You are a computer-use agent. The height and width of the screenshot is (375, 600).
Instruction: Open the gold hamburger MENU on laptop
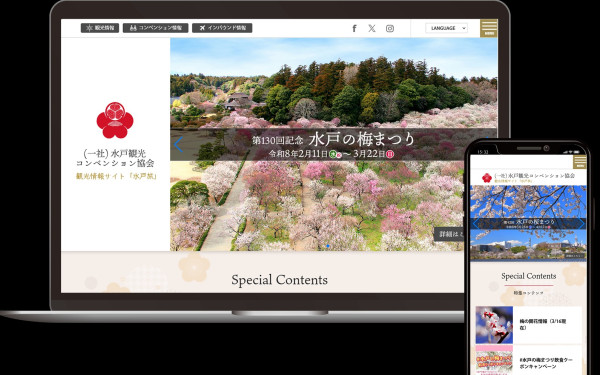pyautogui.click(x=489, y=28)
